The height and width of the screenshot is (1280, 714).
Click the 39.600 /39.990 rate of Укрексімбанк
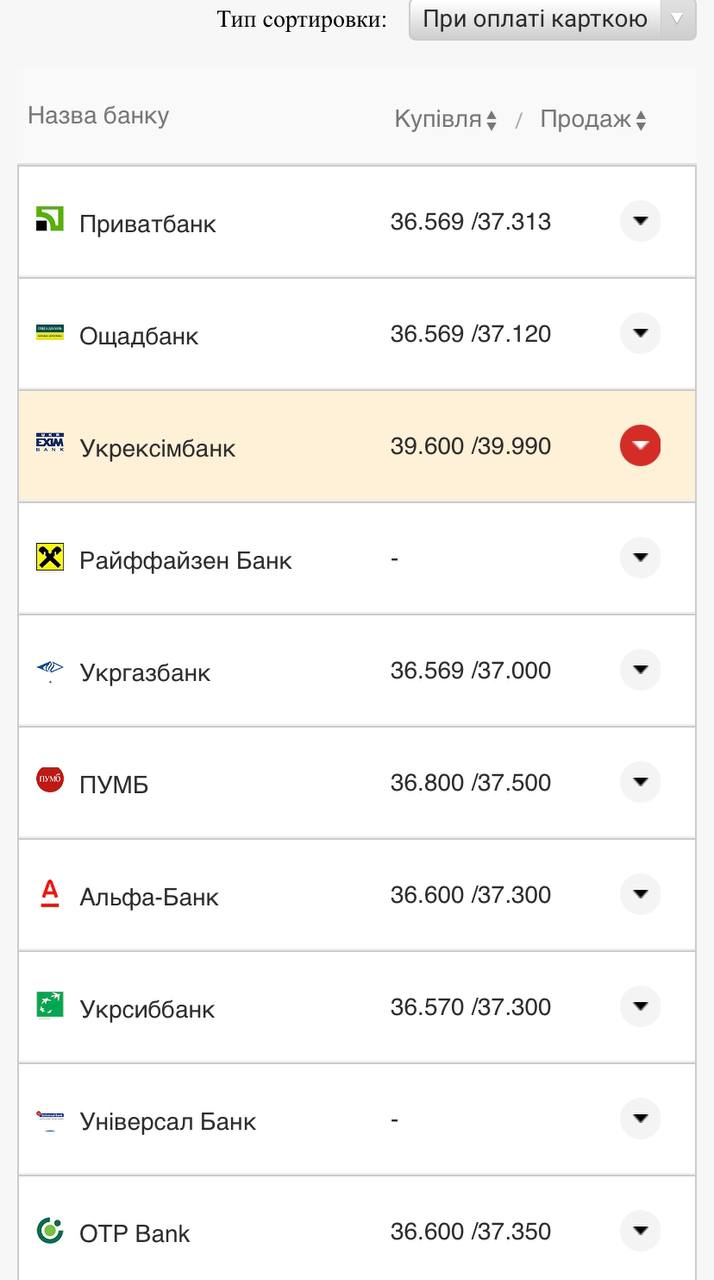[471, 446]
